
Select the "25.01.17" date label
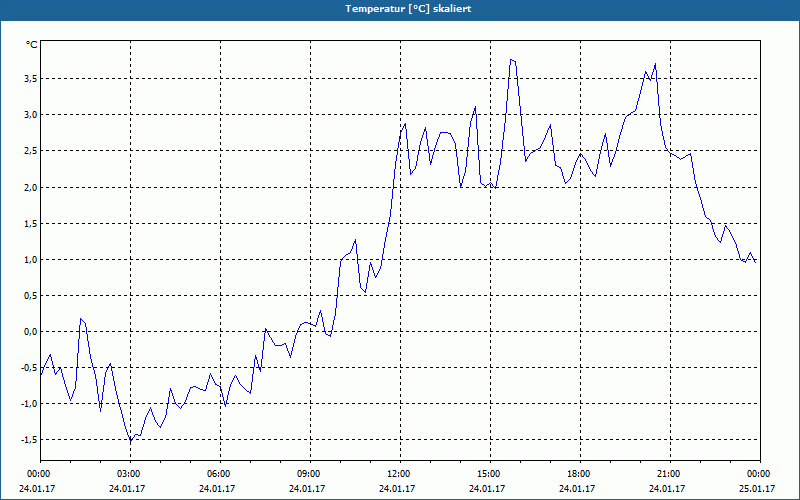tap(757, 488)
